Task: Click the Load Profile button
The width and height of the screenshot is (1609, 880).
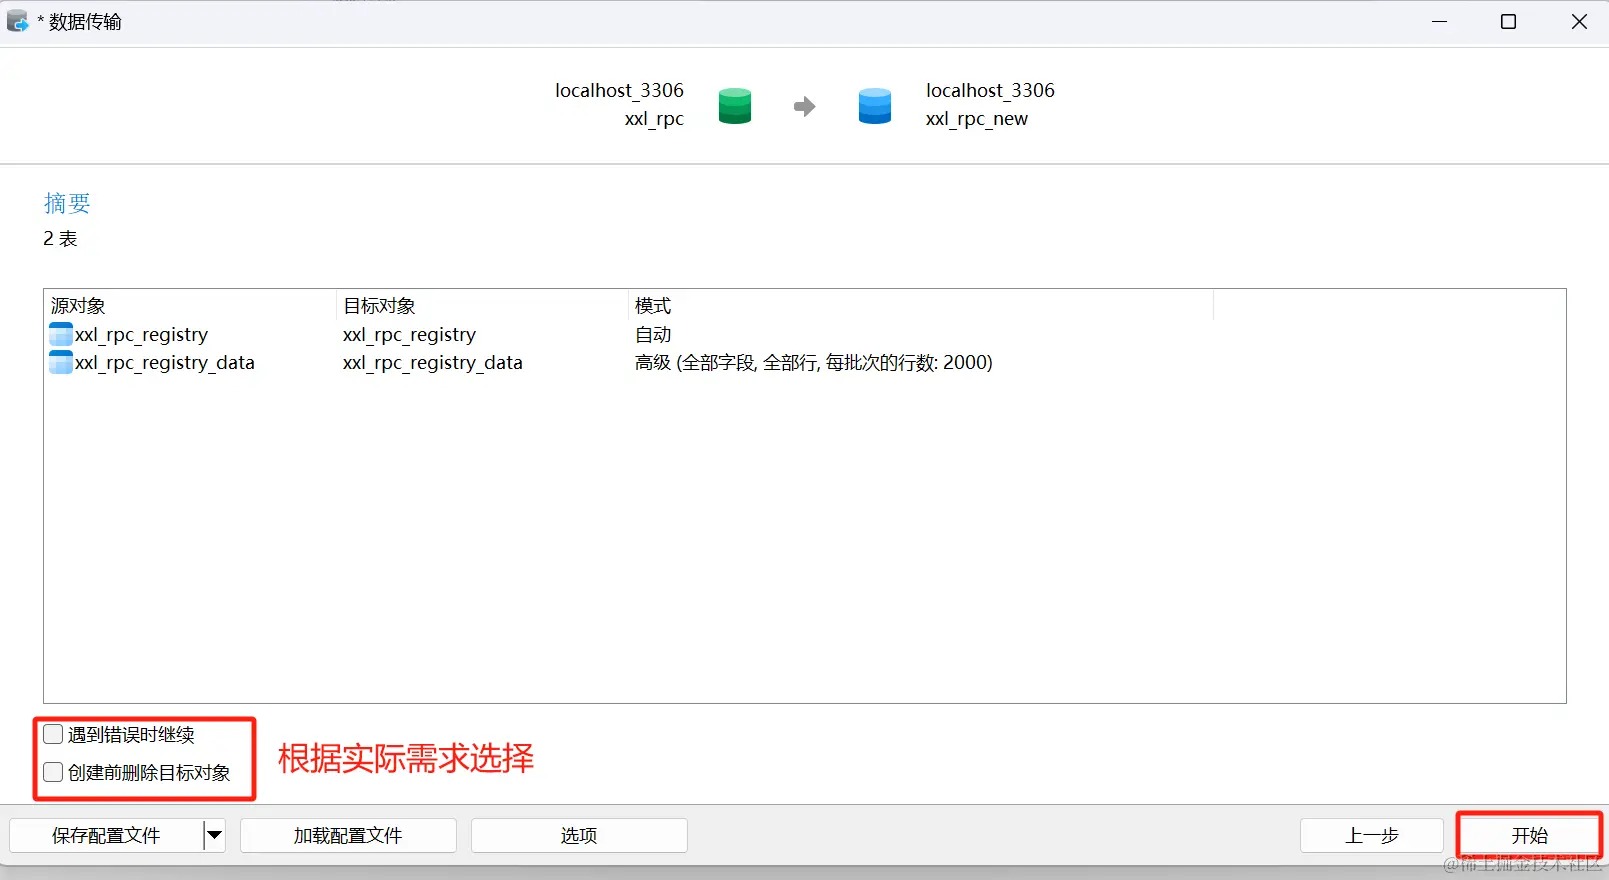Action: coord(348,835)
